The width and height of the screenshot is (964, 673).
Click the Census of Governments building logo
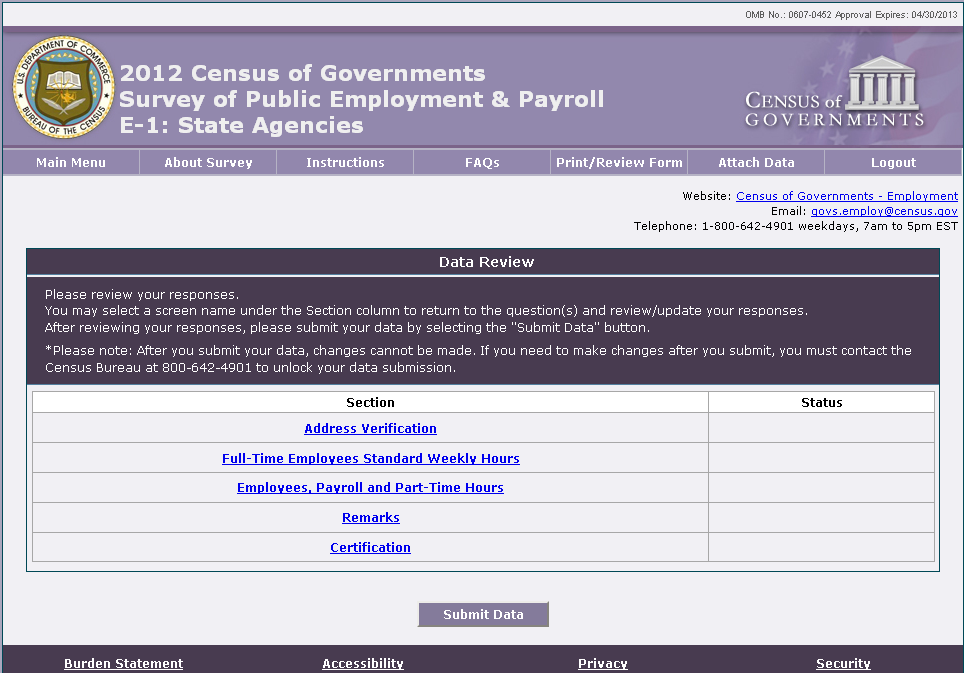click(x=834, y=92)
